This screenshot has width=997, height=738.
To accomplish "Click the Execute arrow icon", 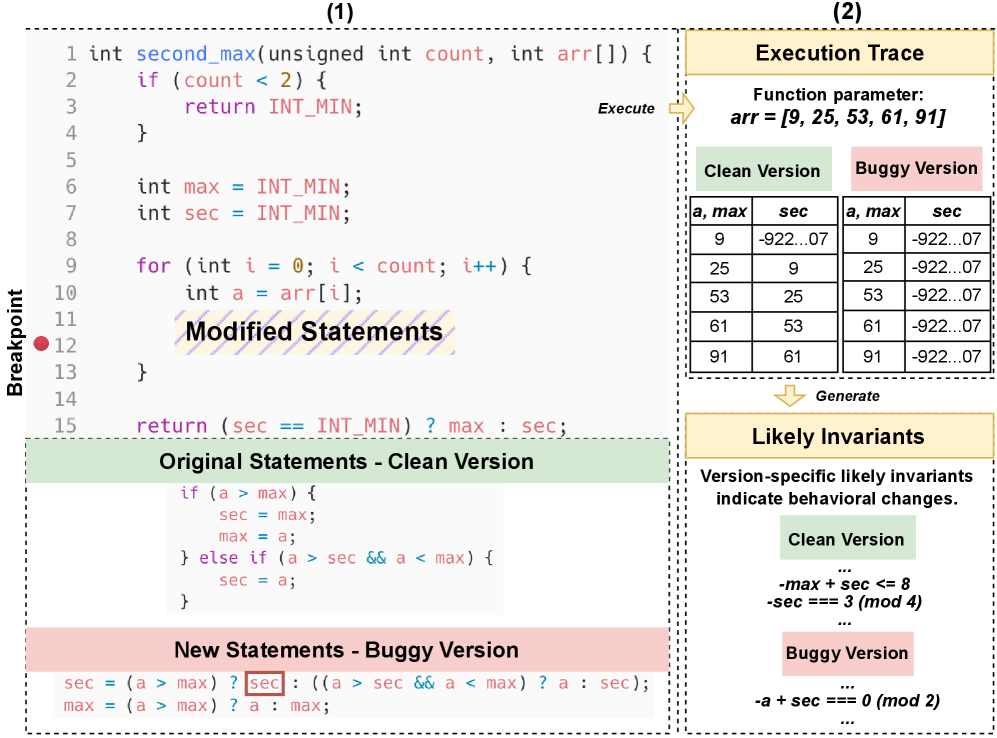I will pyautogui.click(x=681, y=108).
